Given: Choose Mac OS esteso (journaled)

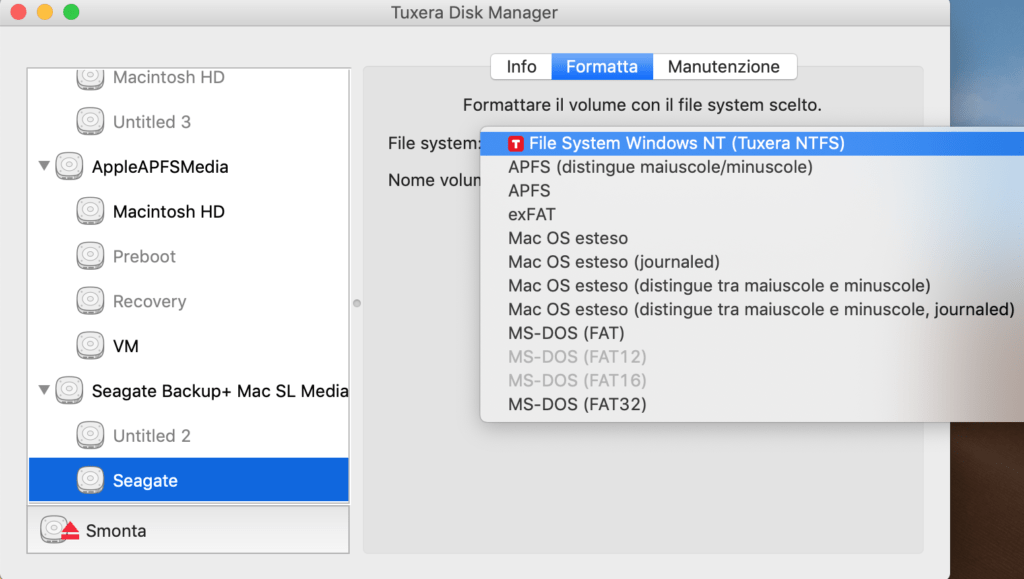Looking at the screenshot, I should 752,262.
